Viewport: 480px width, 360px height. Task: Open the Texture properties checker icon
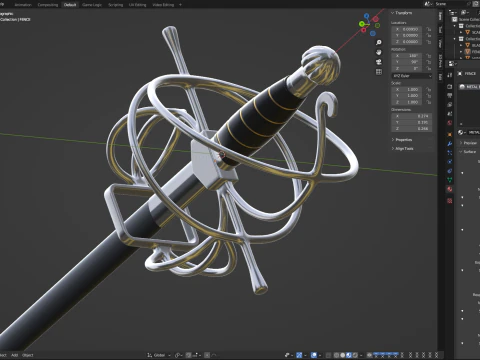(x=450, y=201)
